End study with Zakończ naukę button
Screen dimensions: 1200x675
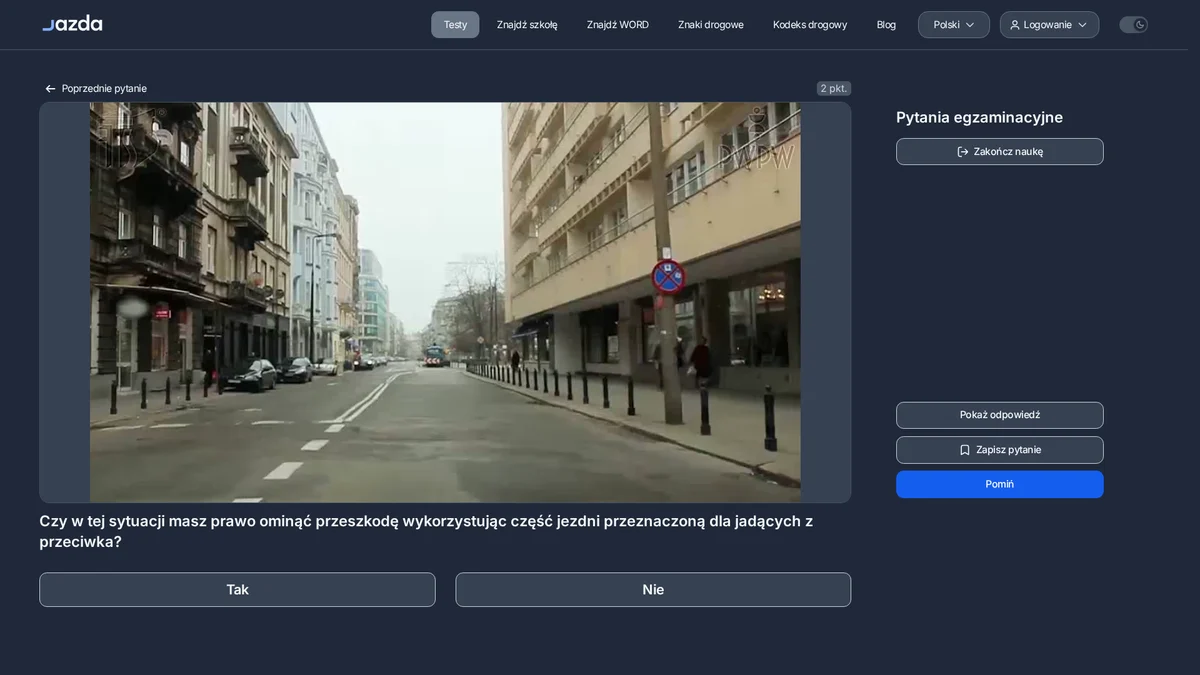tap(1000, 152)
